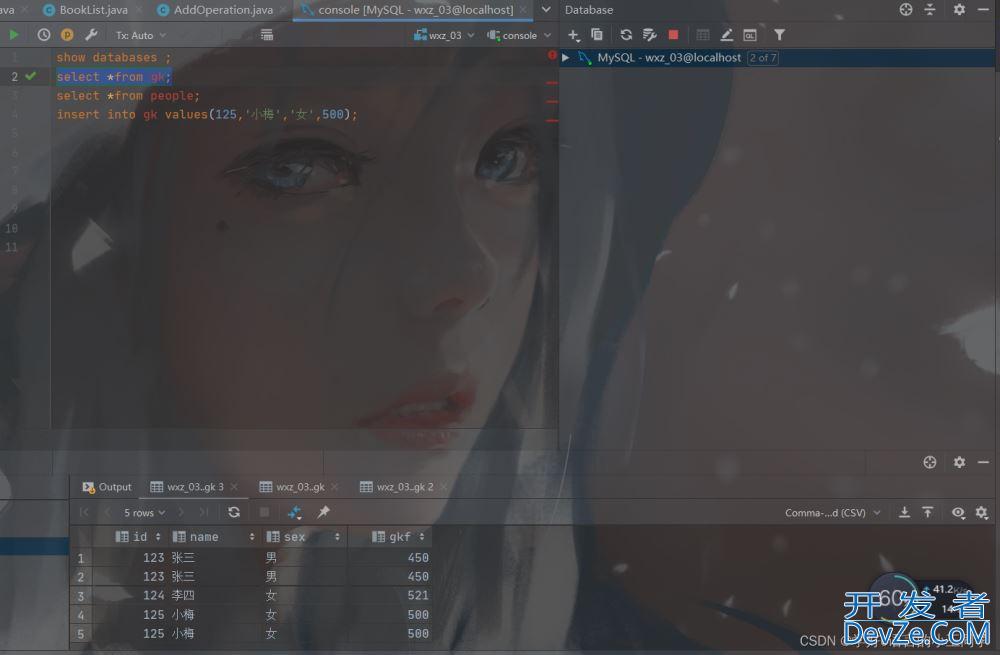Switch to the BookList.java tab
The image size is (1000, 655).
pyautogui.click(x=93, y=10)
